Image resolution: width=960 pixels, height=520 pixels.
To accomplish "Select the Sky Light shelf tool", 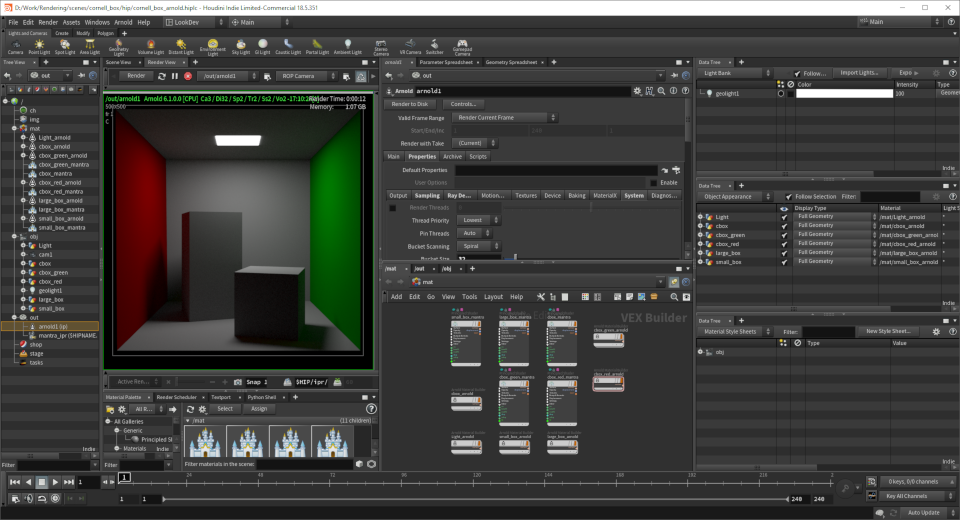I will (241, 47).
